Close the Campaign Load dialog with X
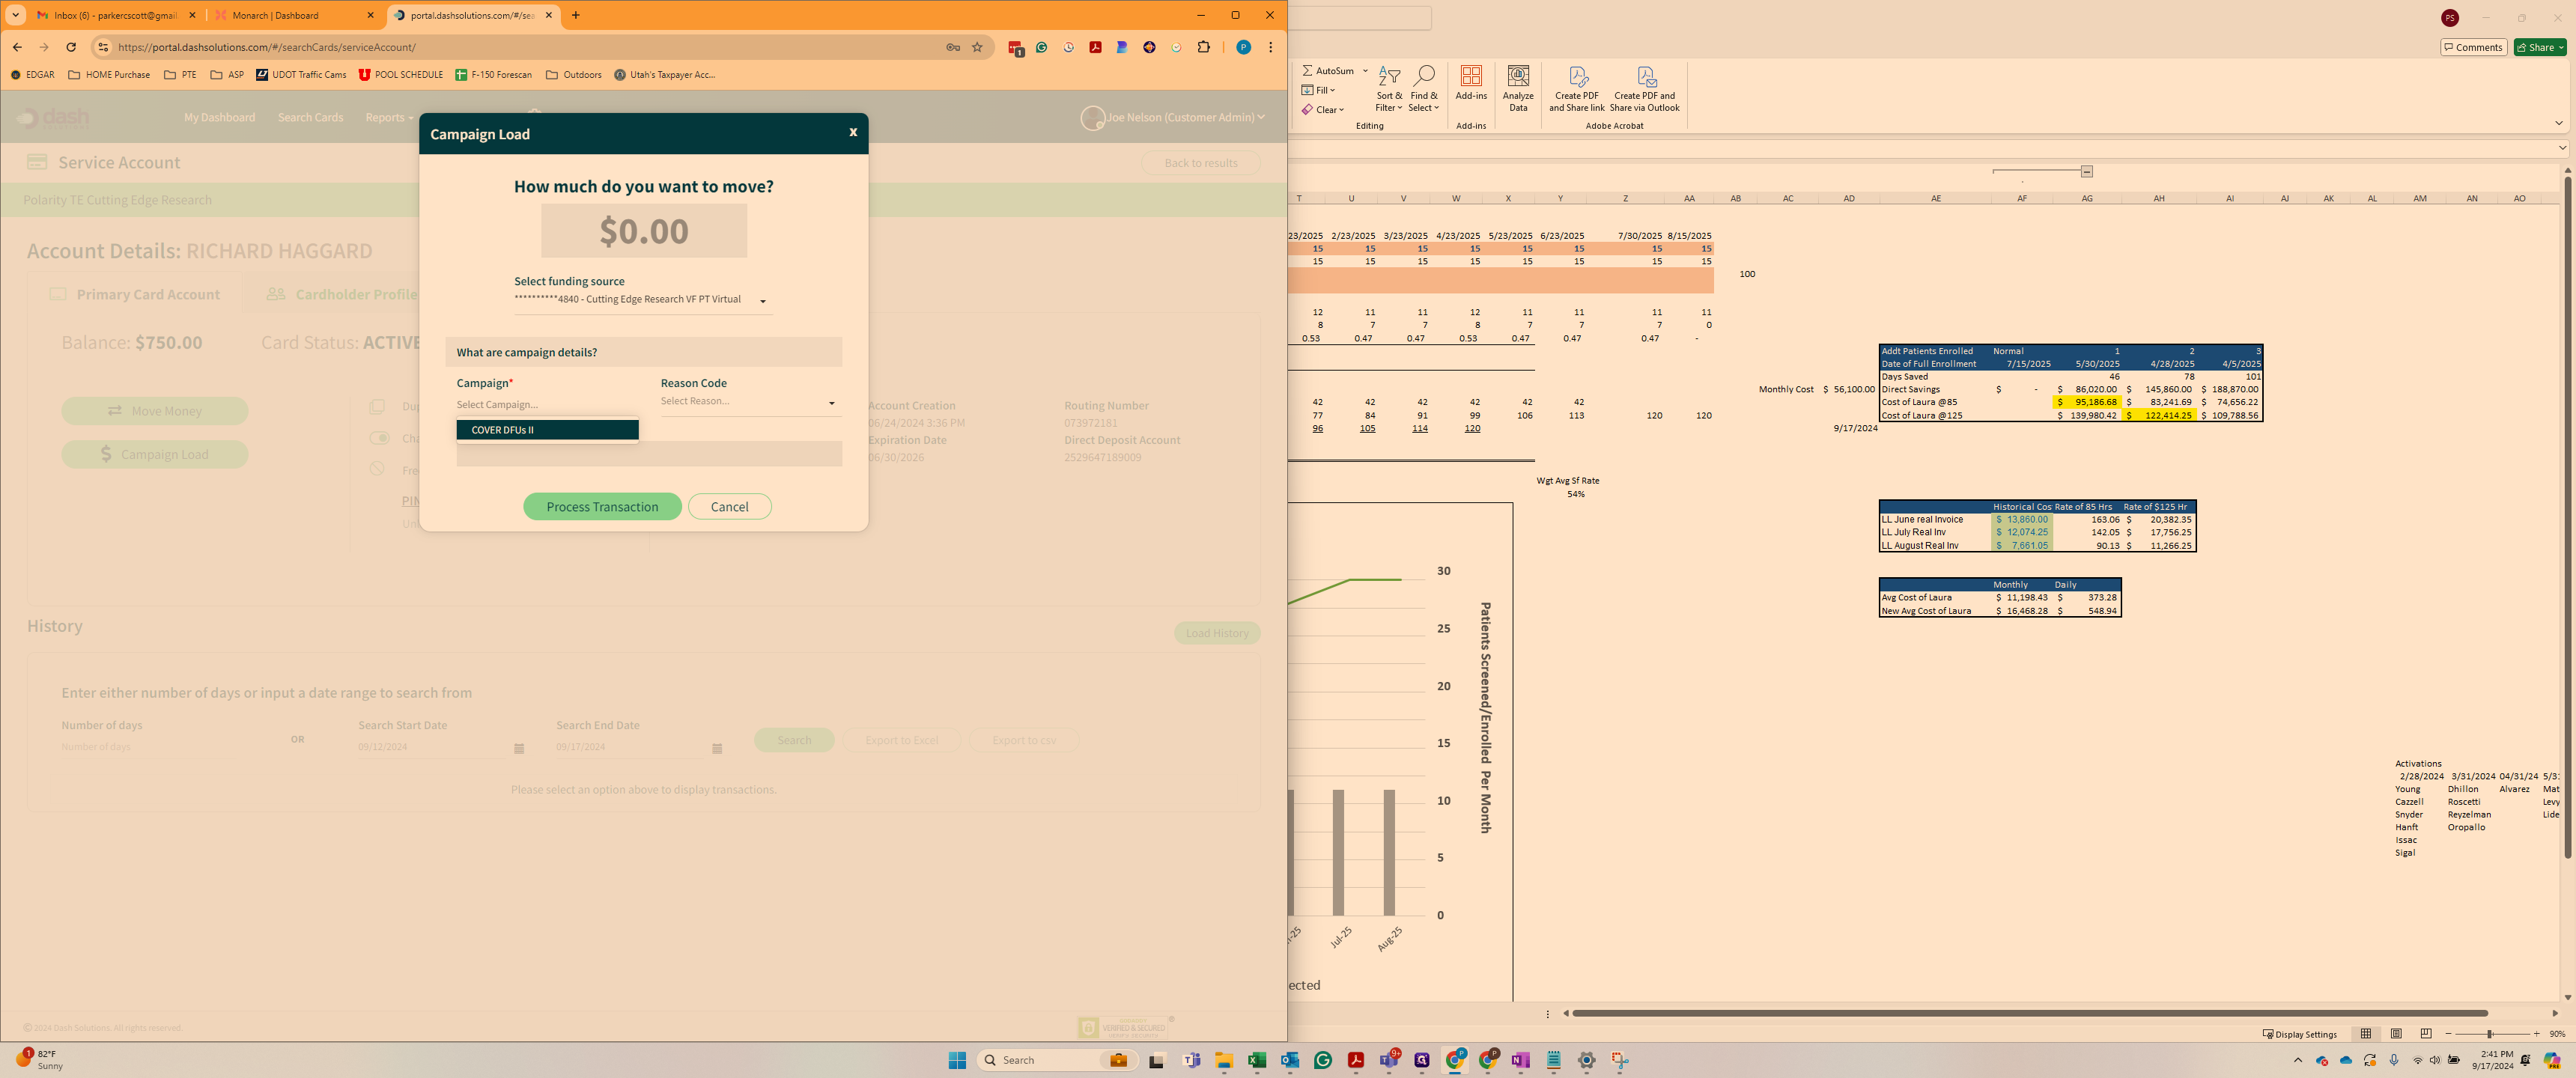 (x=853, y=132)
